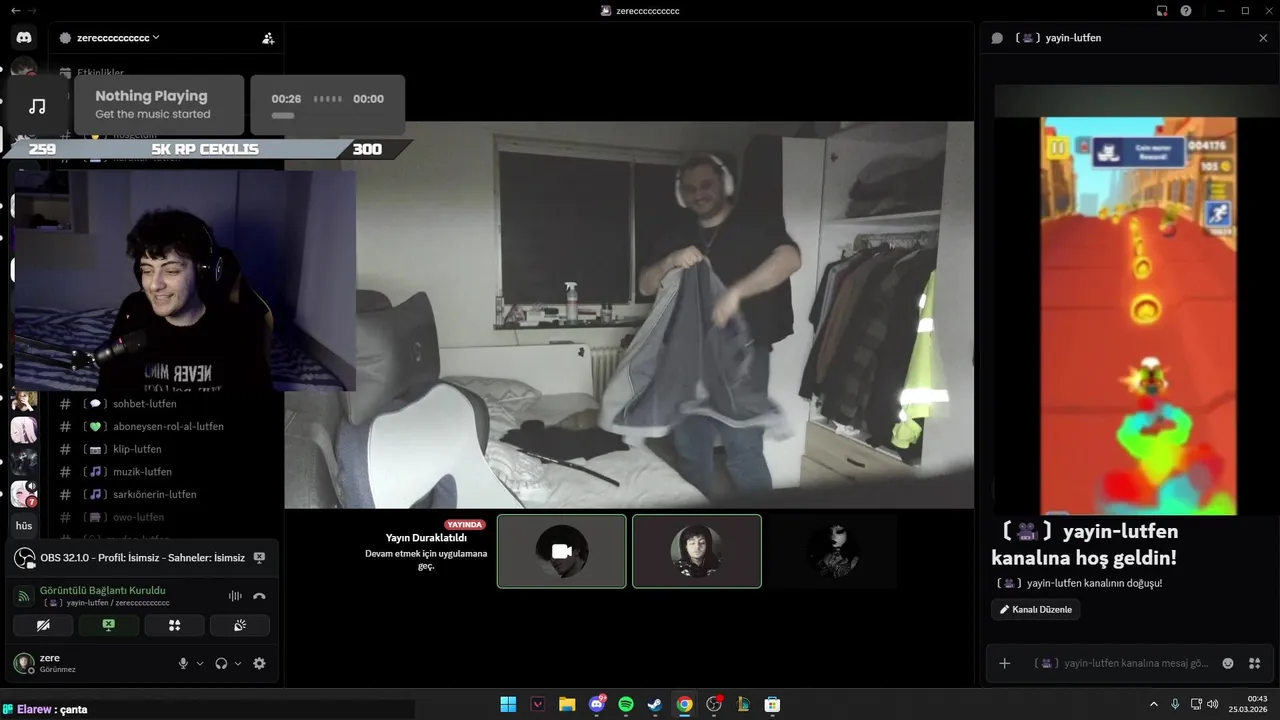1280x720 pixels.
Task: Open the soundboard button
Action: point(239,625)
